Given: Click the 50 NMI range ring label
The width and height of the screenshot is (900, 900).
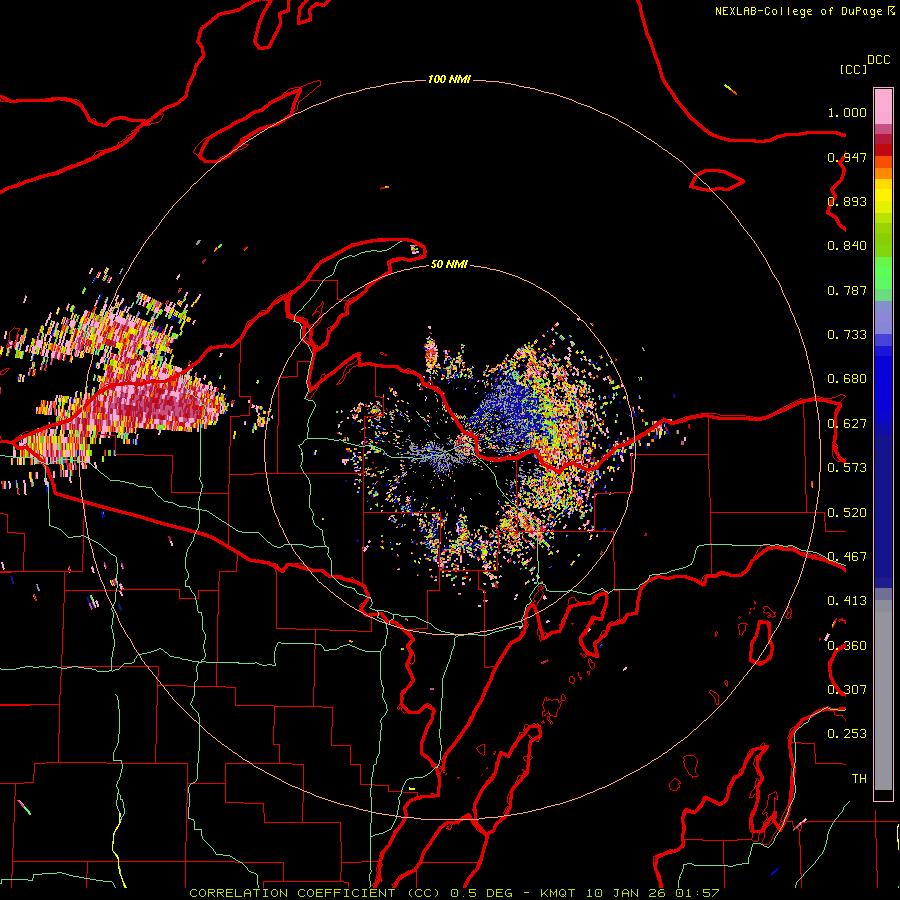Looking at the screenshot, I should point(449,265).
